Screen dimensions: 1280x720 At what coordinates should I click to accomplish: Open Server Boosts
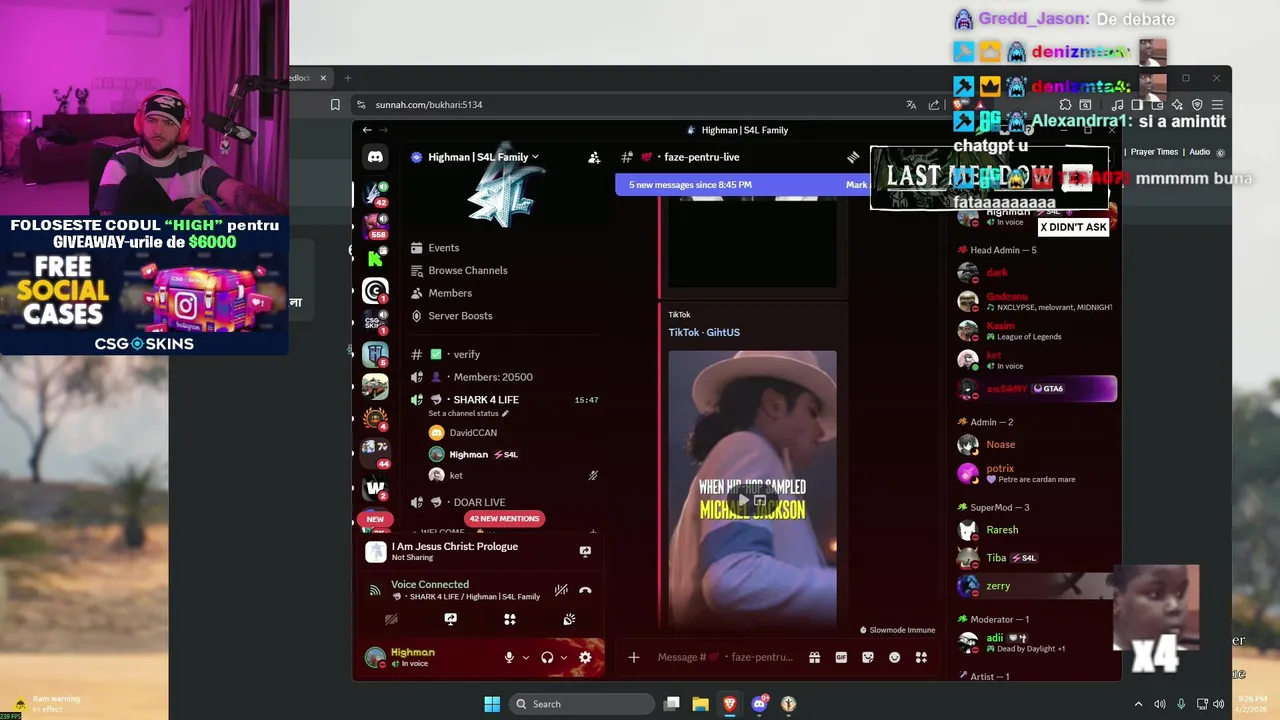click(x=505, y=316)
